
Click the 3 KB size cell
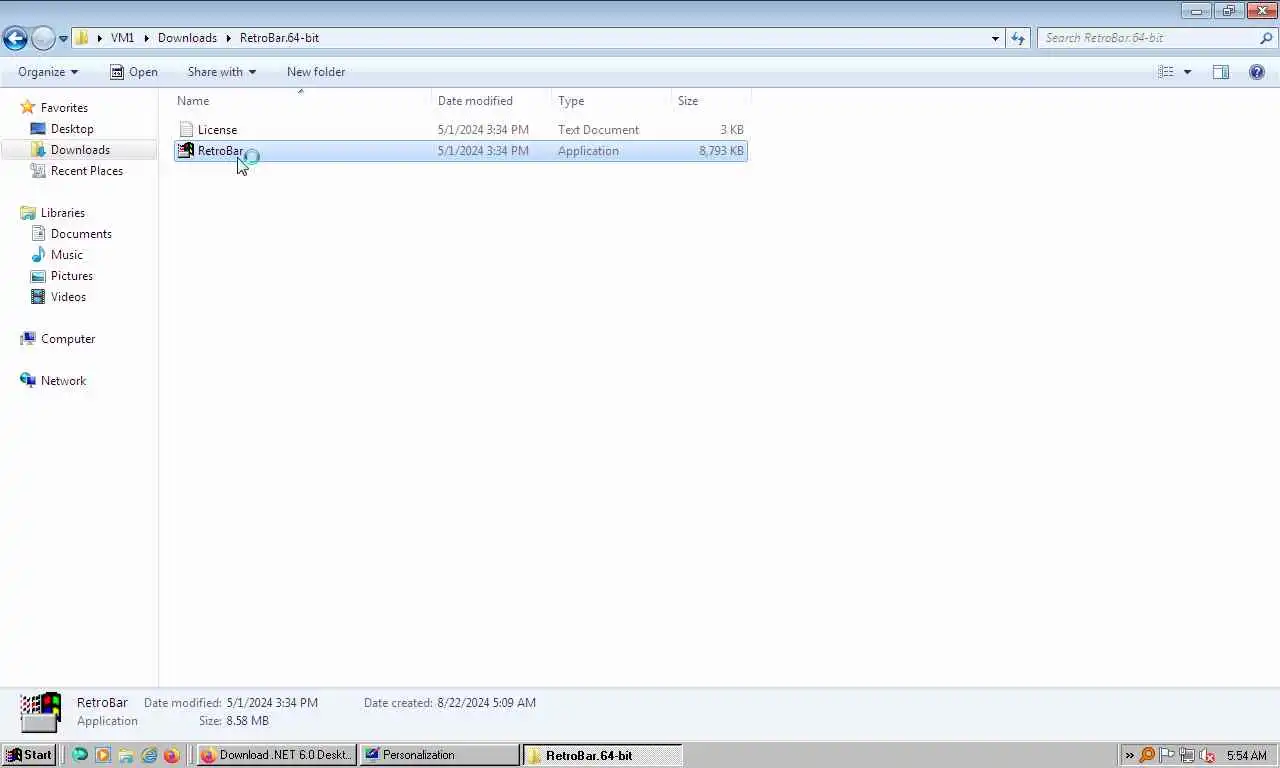[732, 130]
